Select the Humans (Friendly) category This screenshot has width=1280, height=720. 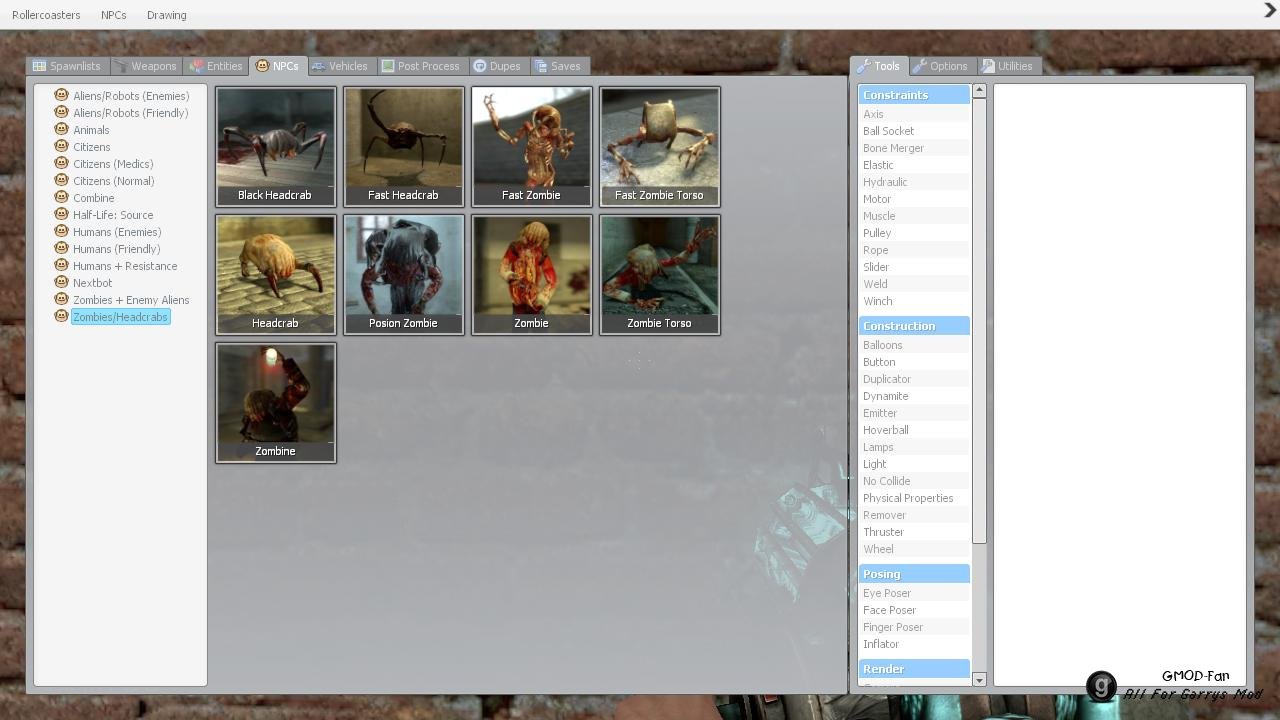point(116,249)
